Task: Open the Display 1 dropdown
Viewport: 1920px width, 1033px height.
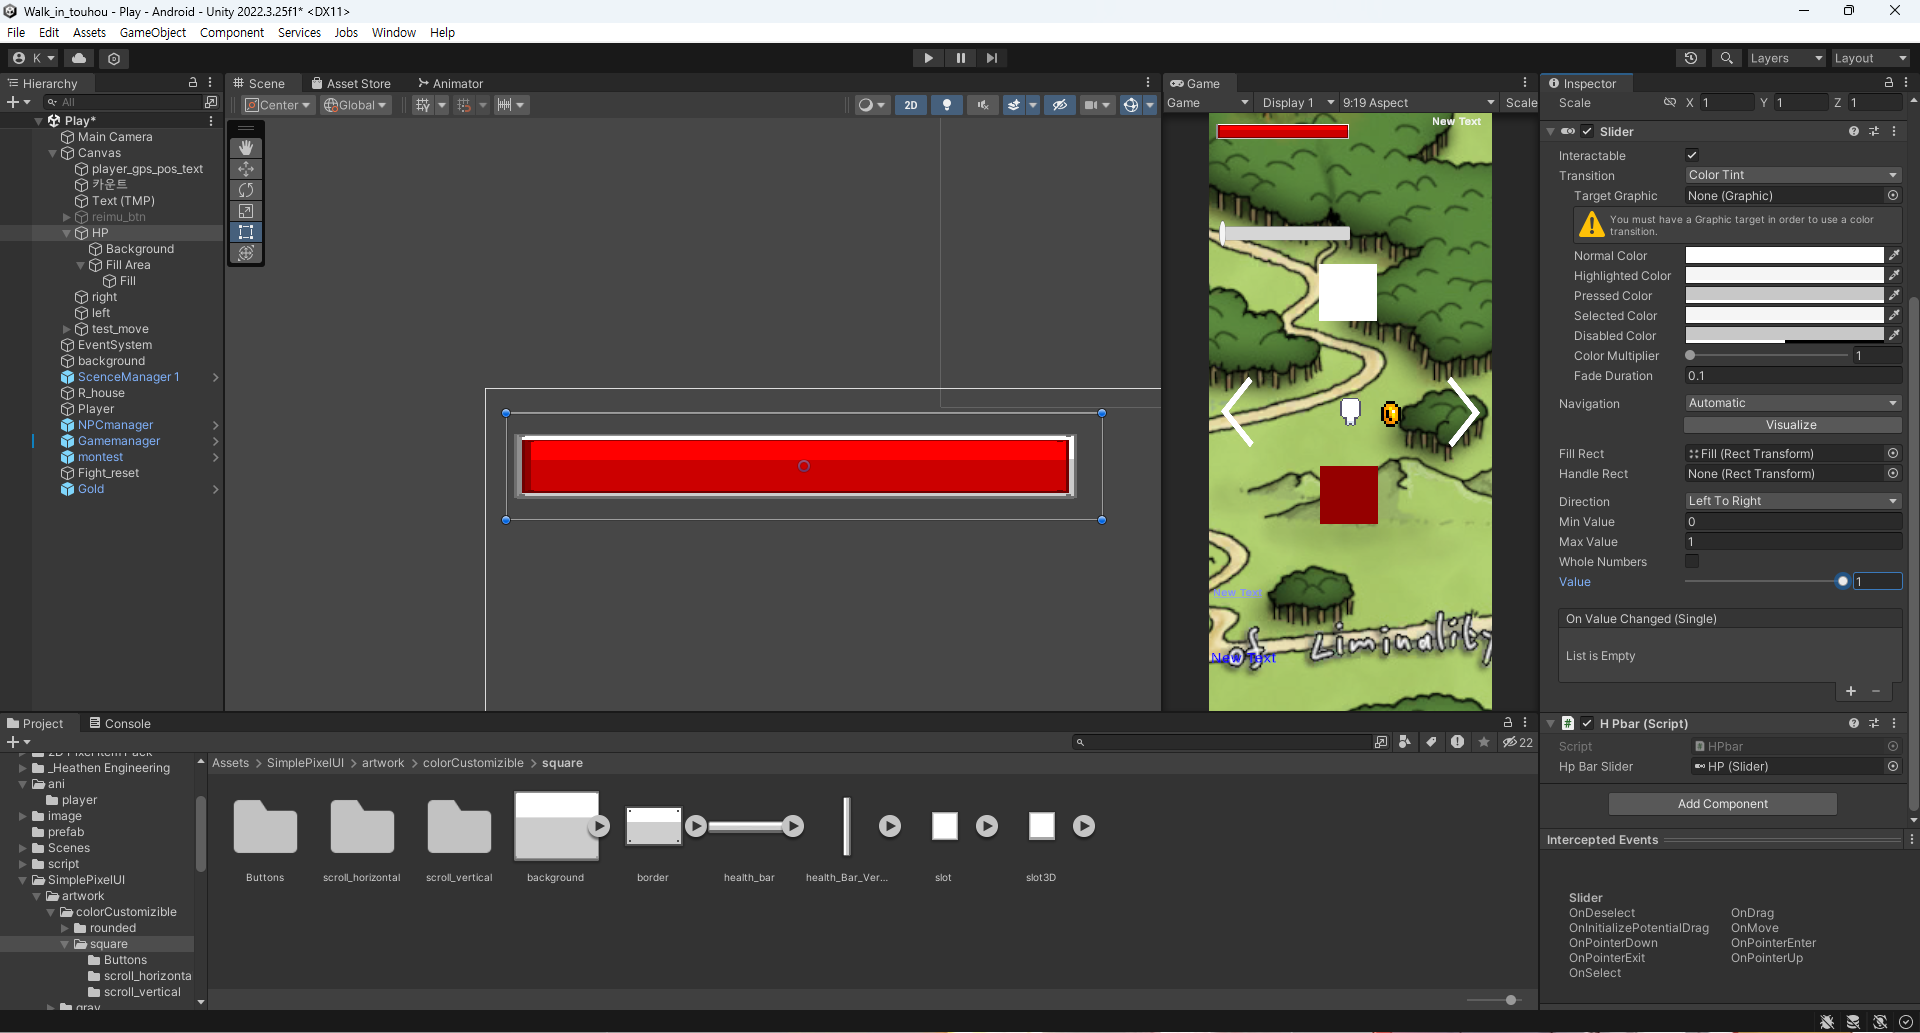Action: click(1297, 103)
